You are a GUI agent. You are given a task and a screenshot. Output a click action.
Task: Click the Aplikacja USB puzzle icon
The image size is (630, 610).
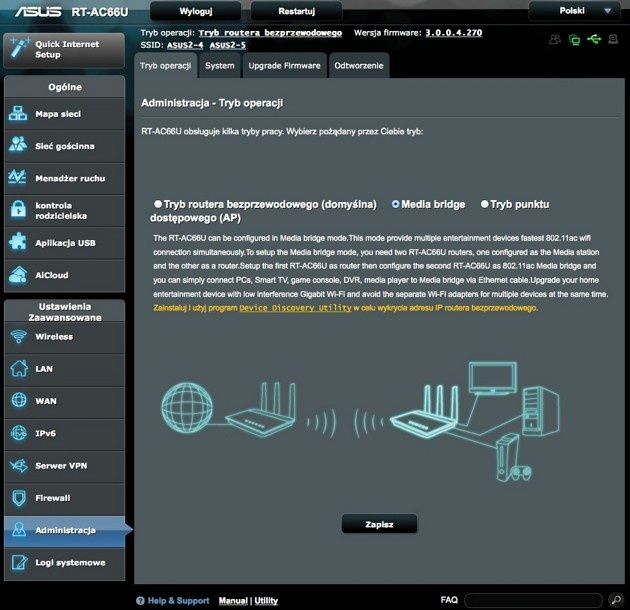(18, 242)
